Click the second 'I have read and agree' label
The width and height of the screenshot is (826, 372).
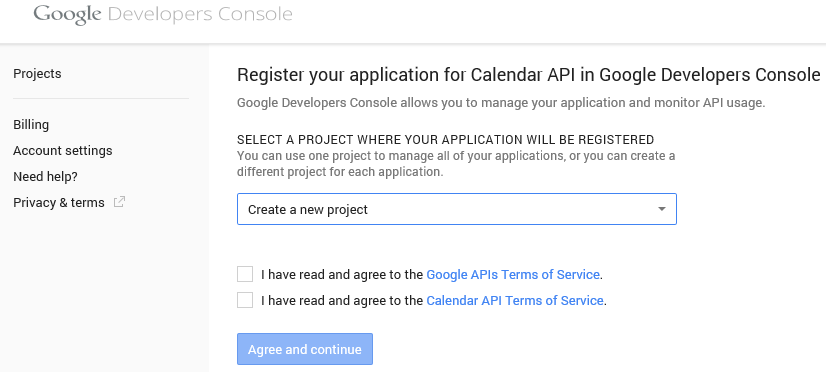coord(342,300)
